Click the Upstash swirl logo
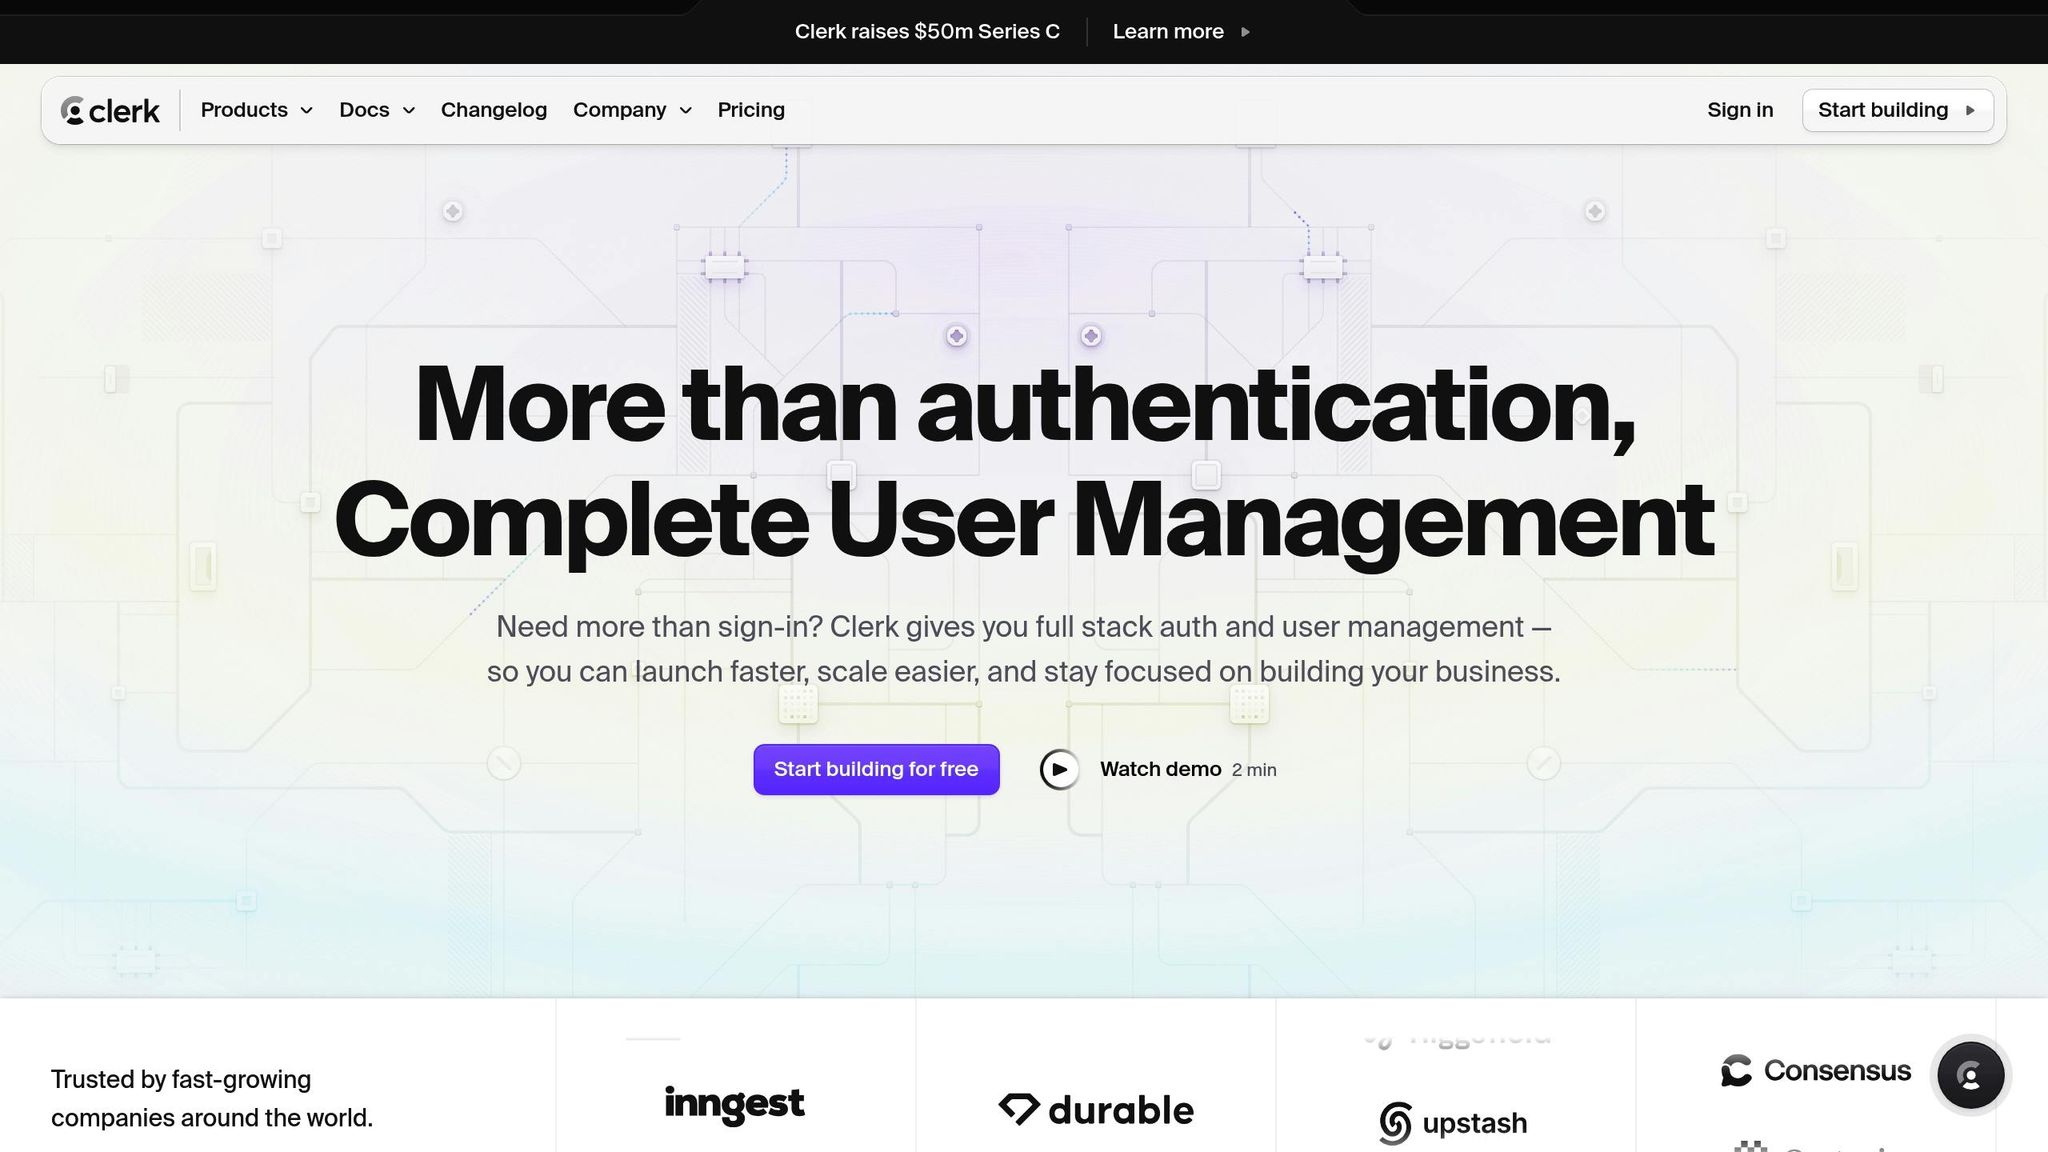The width and height of the screenshot is (2048, 1152). [x=1395, y=1123]
